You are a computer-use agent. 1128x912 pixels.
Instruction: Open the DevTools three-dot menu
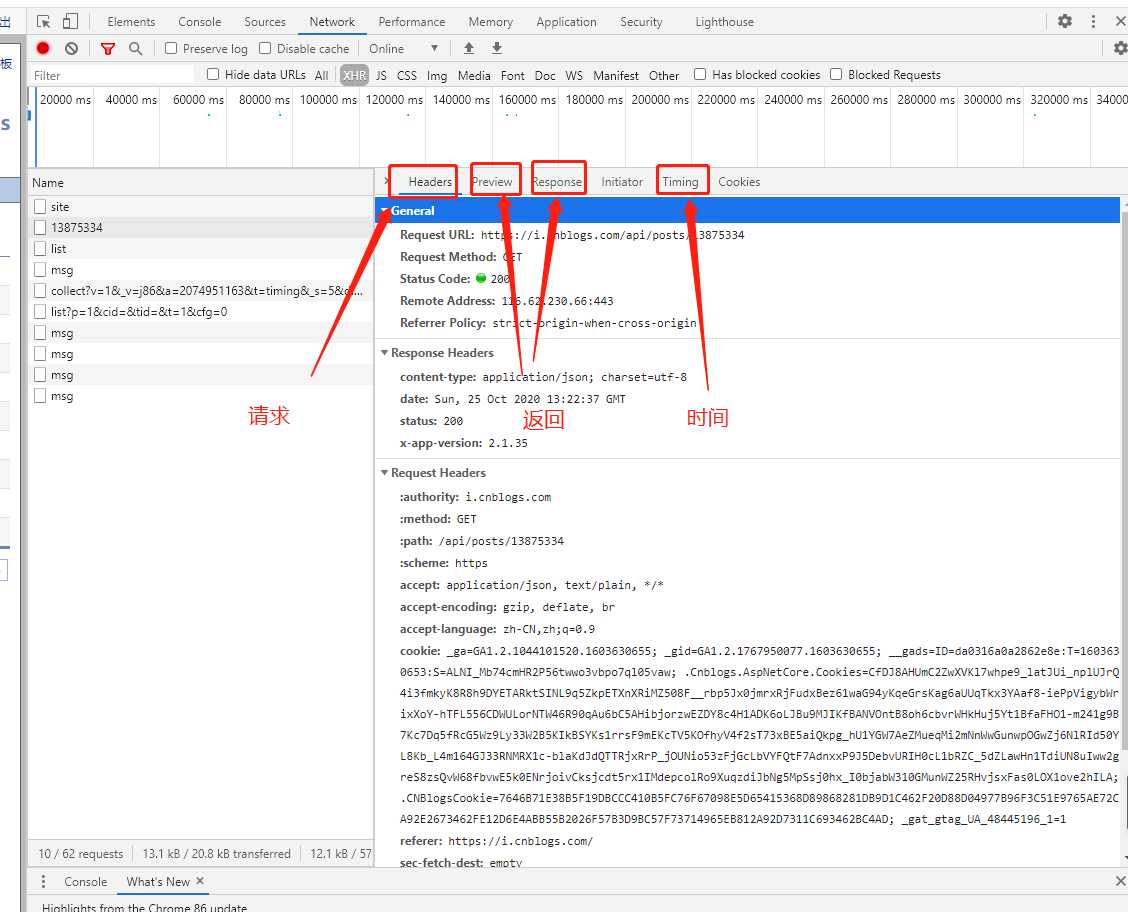click(1093, 21)
